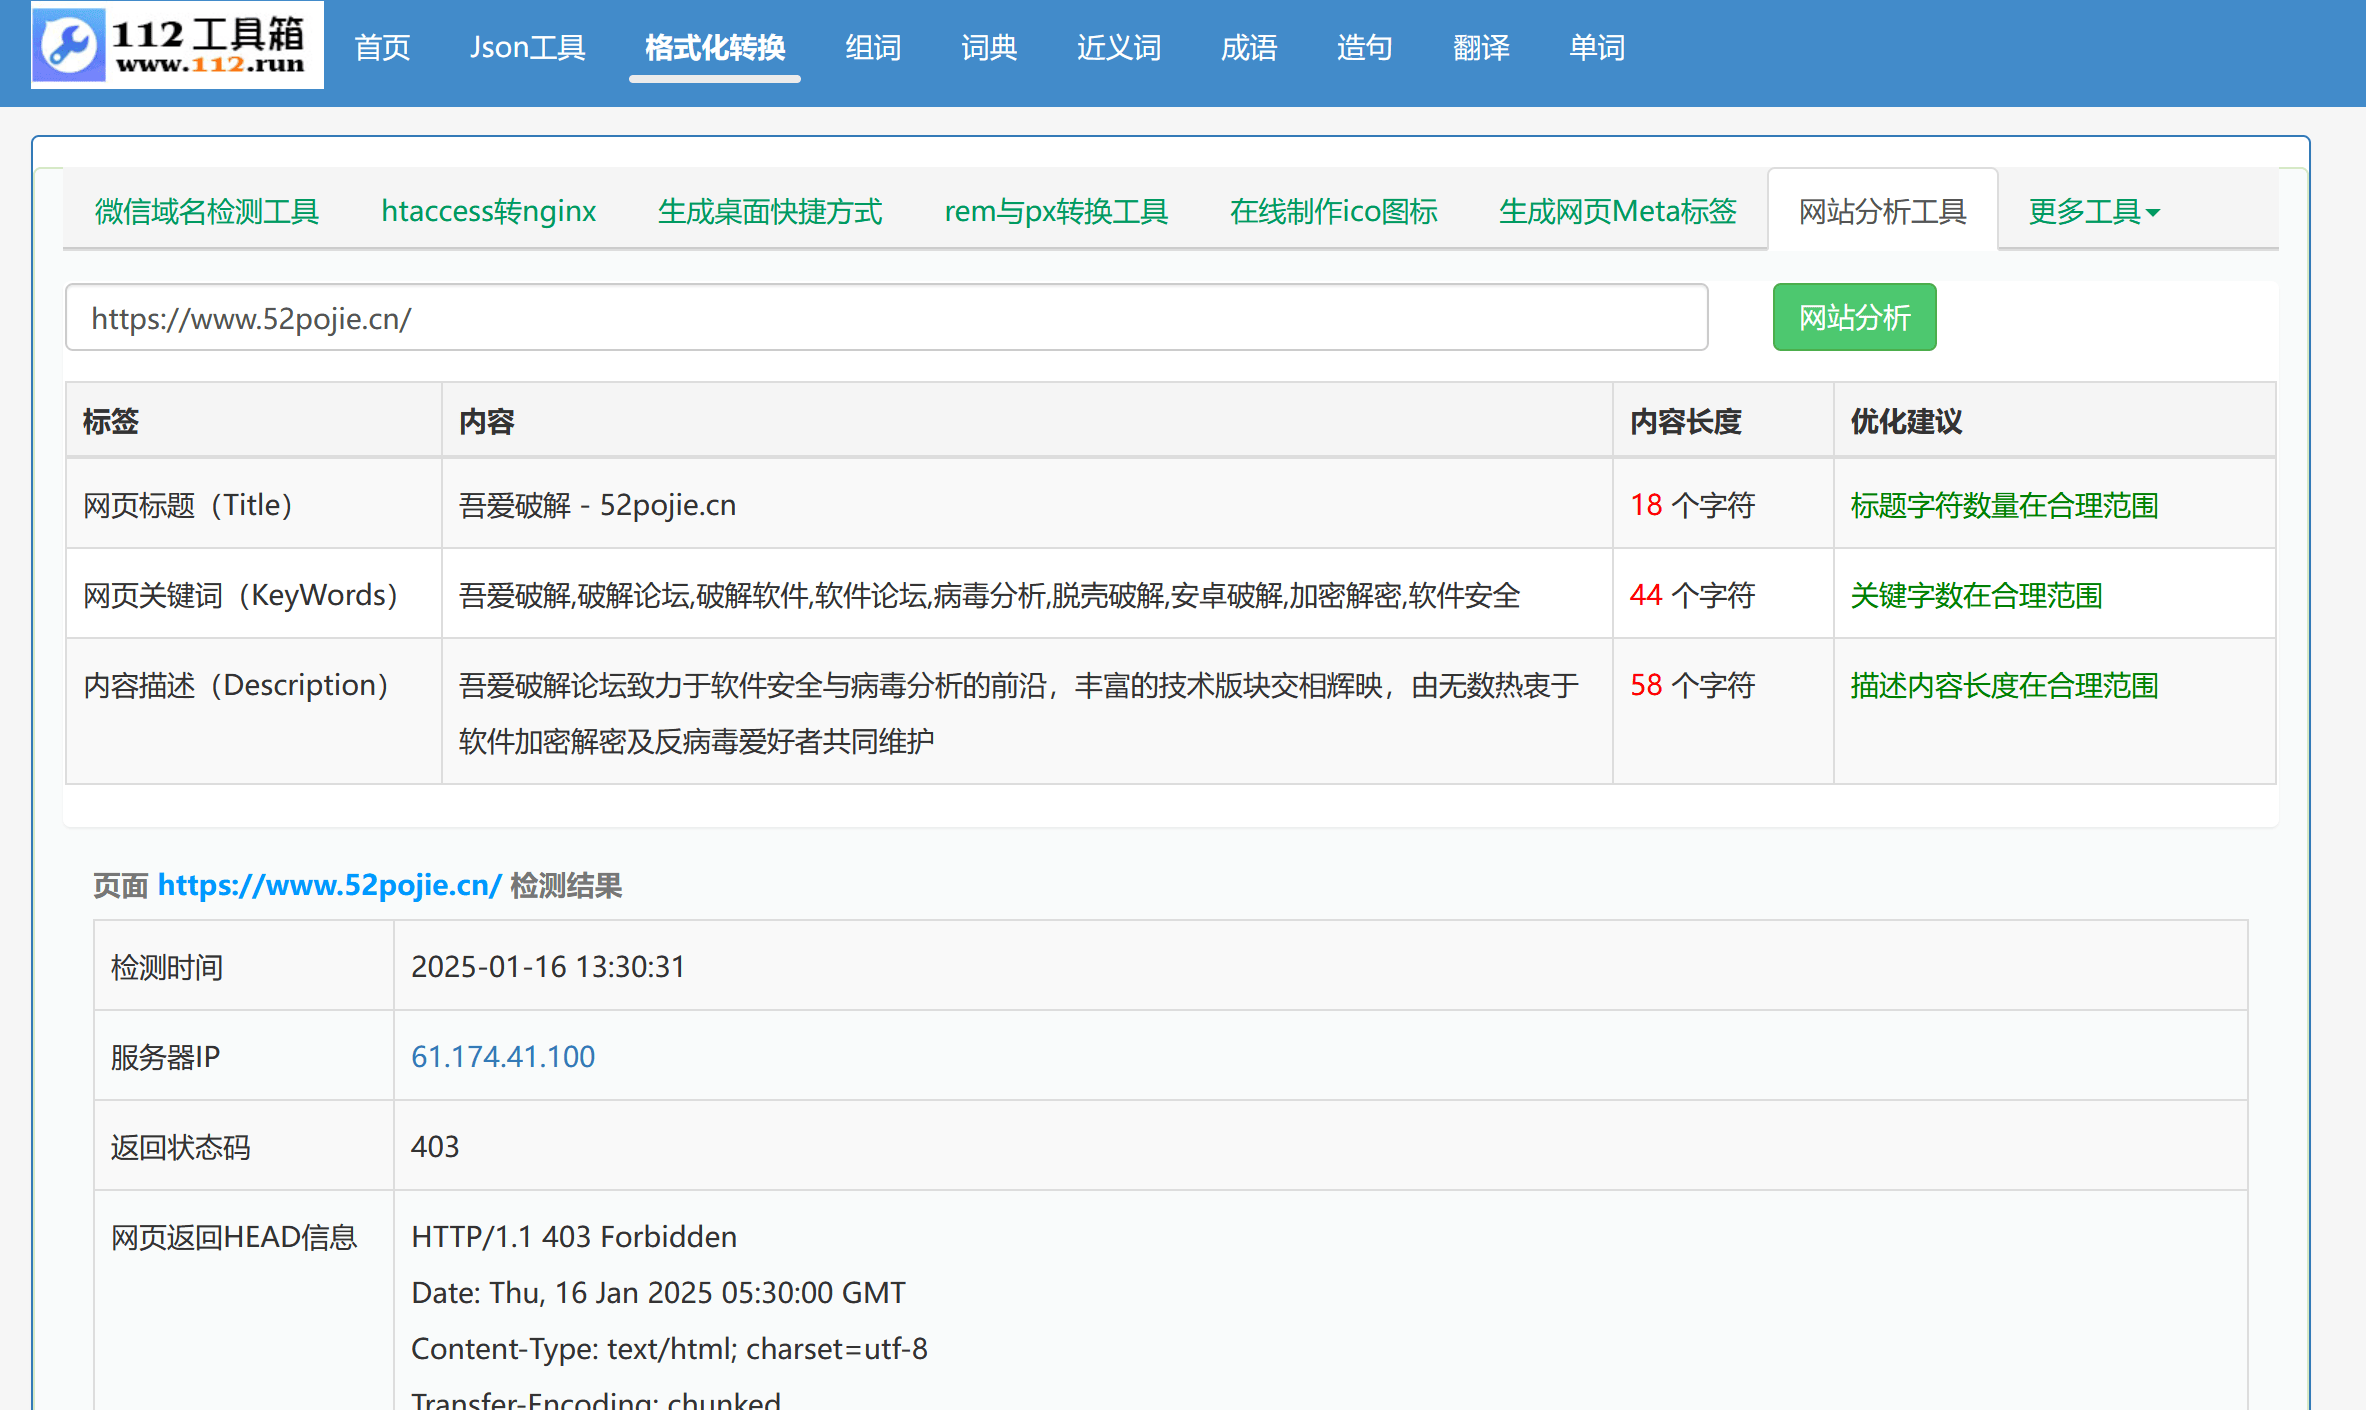Image resolution: width=2366 pixels, height=1410 pixels.
Task: Click the 内容描述 (Description) row label
Action: [x=236, y=685]
